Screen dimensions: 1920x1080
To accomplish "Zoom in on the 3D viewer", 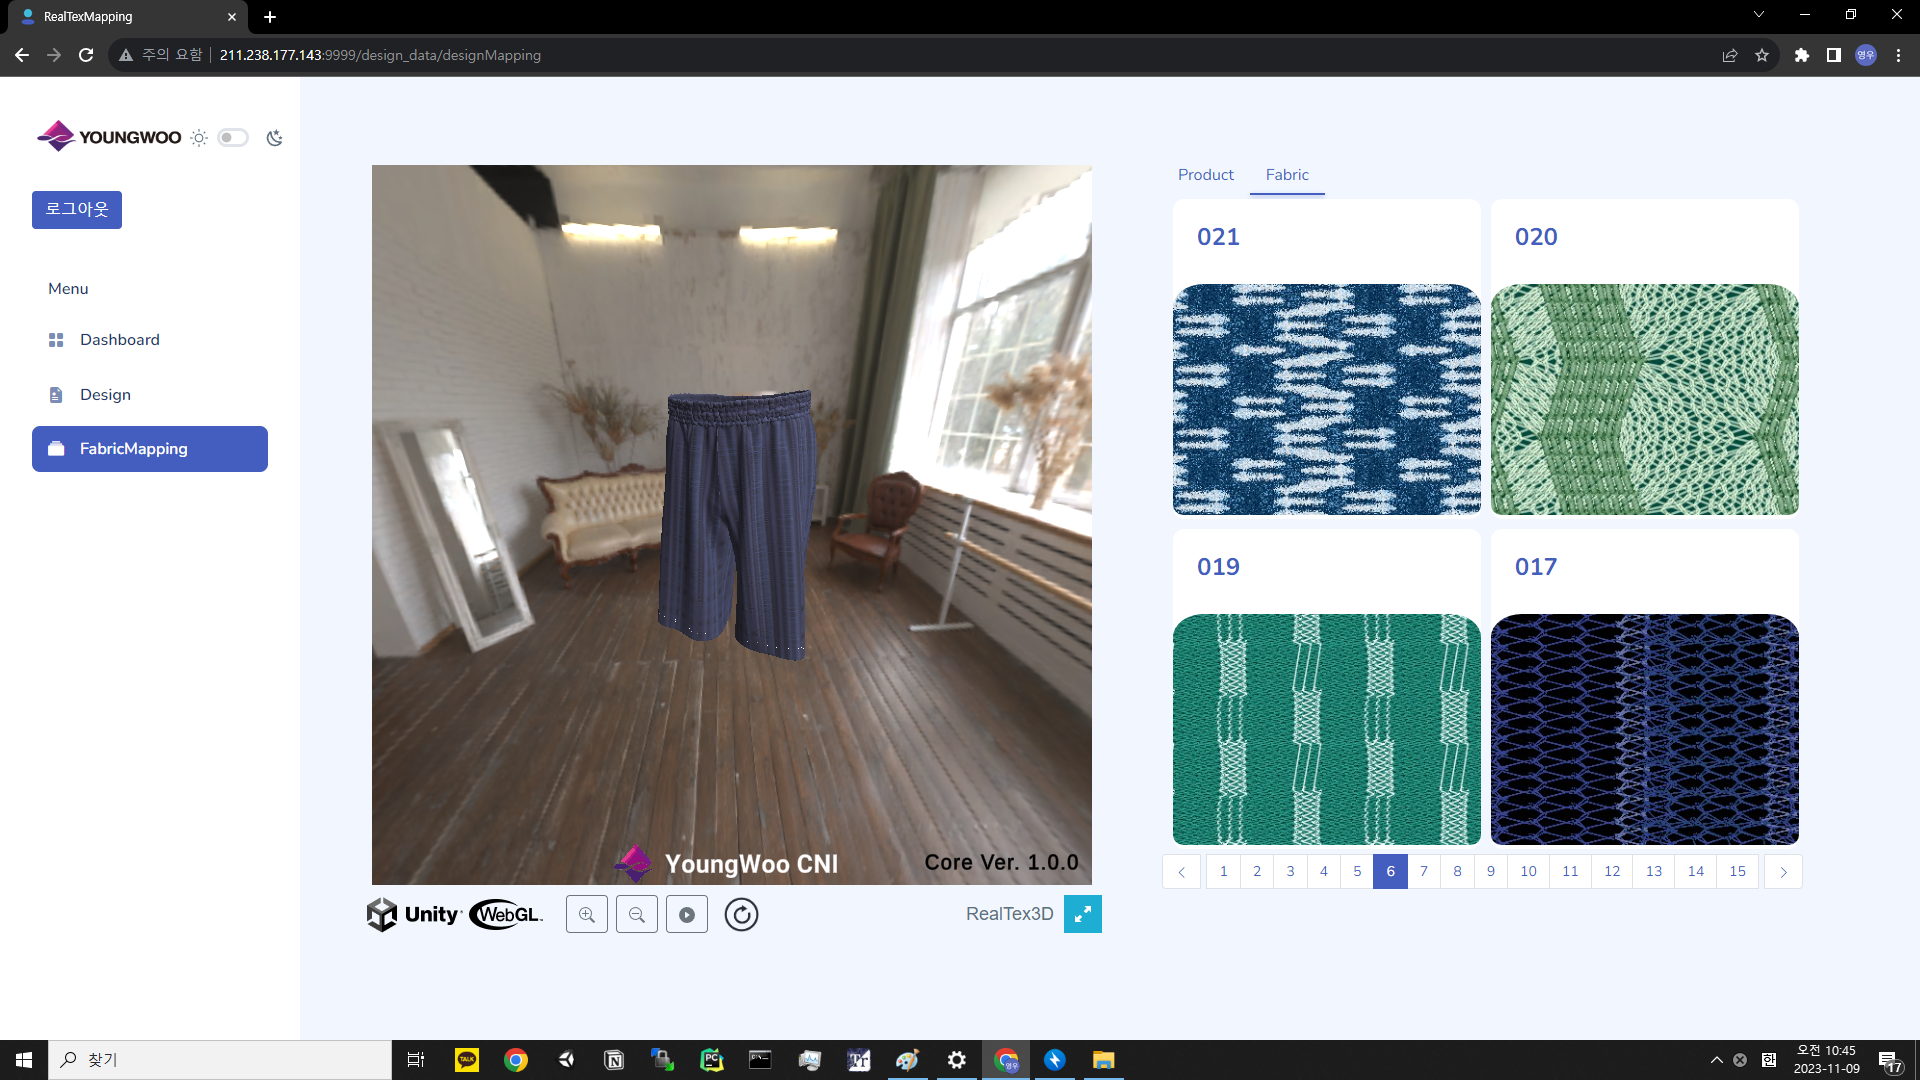I will pyautogui.click(x=587, y=914).
